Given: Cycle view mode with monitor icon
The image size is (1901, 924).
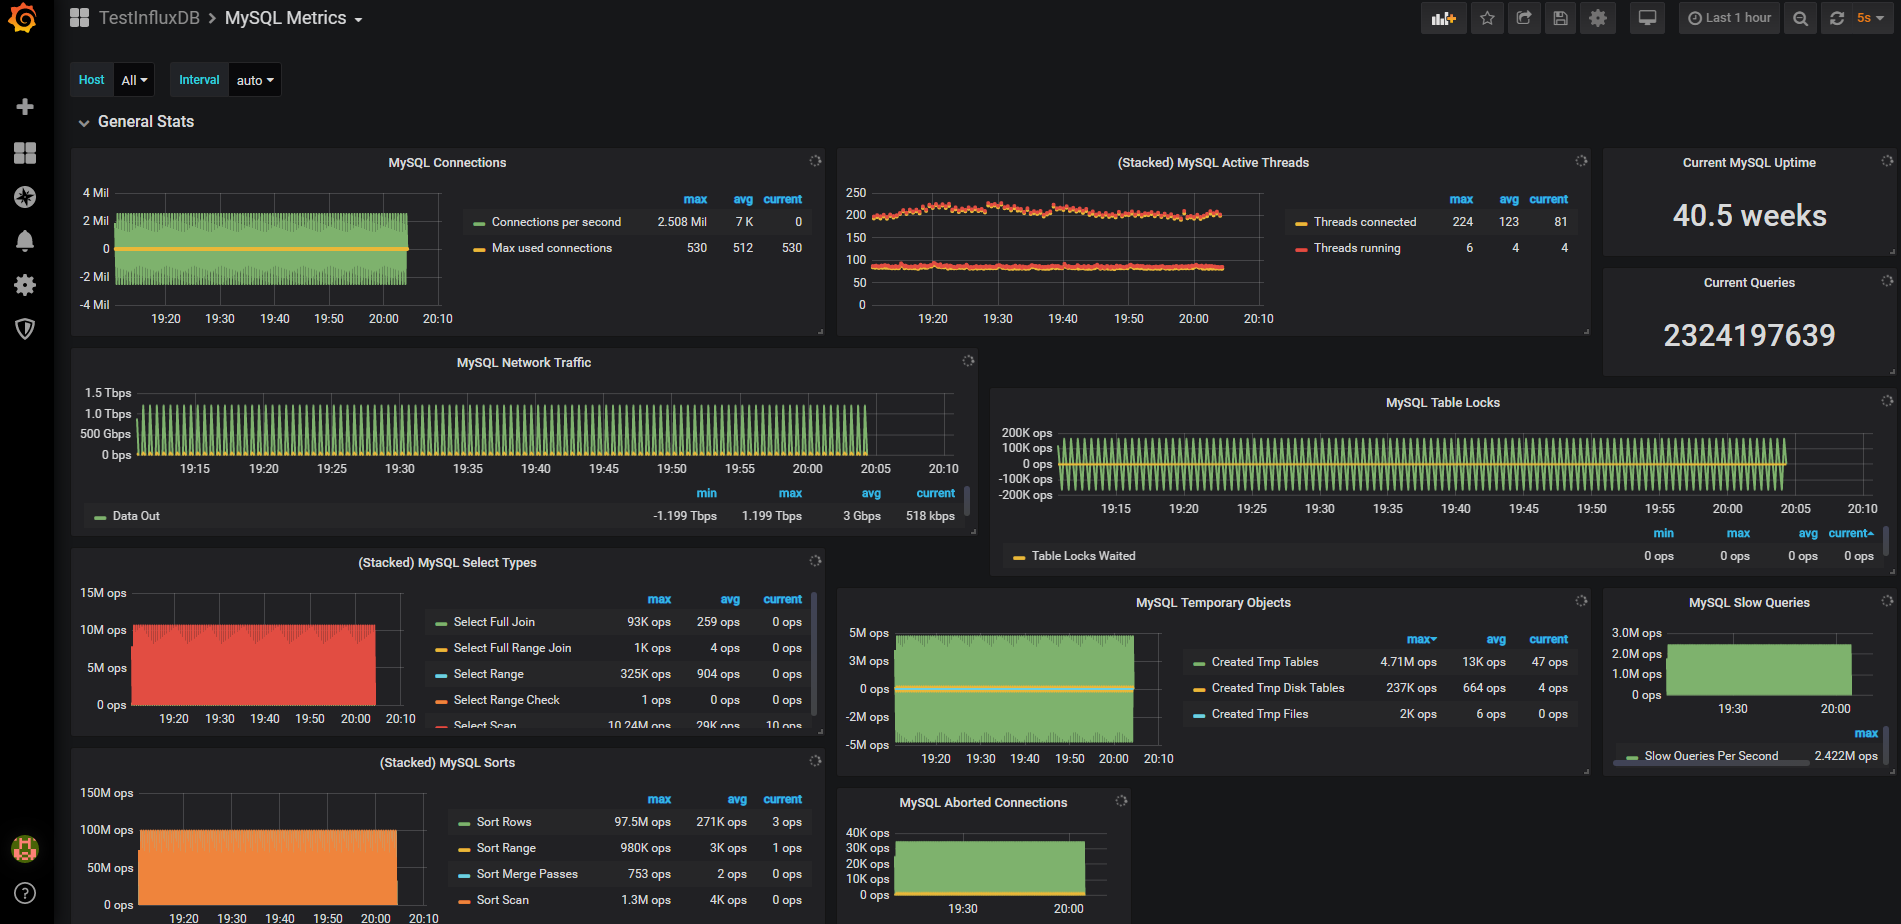Looking at the screenshot, I should (1647, 18).
